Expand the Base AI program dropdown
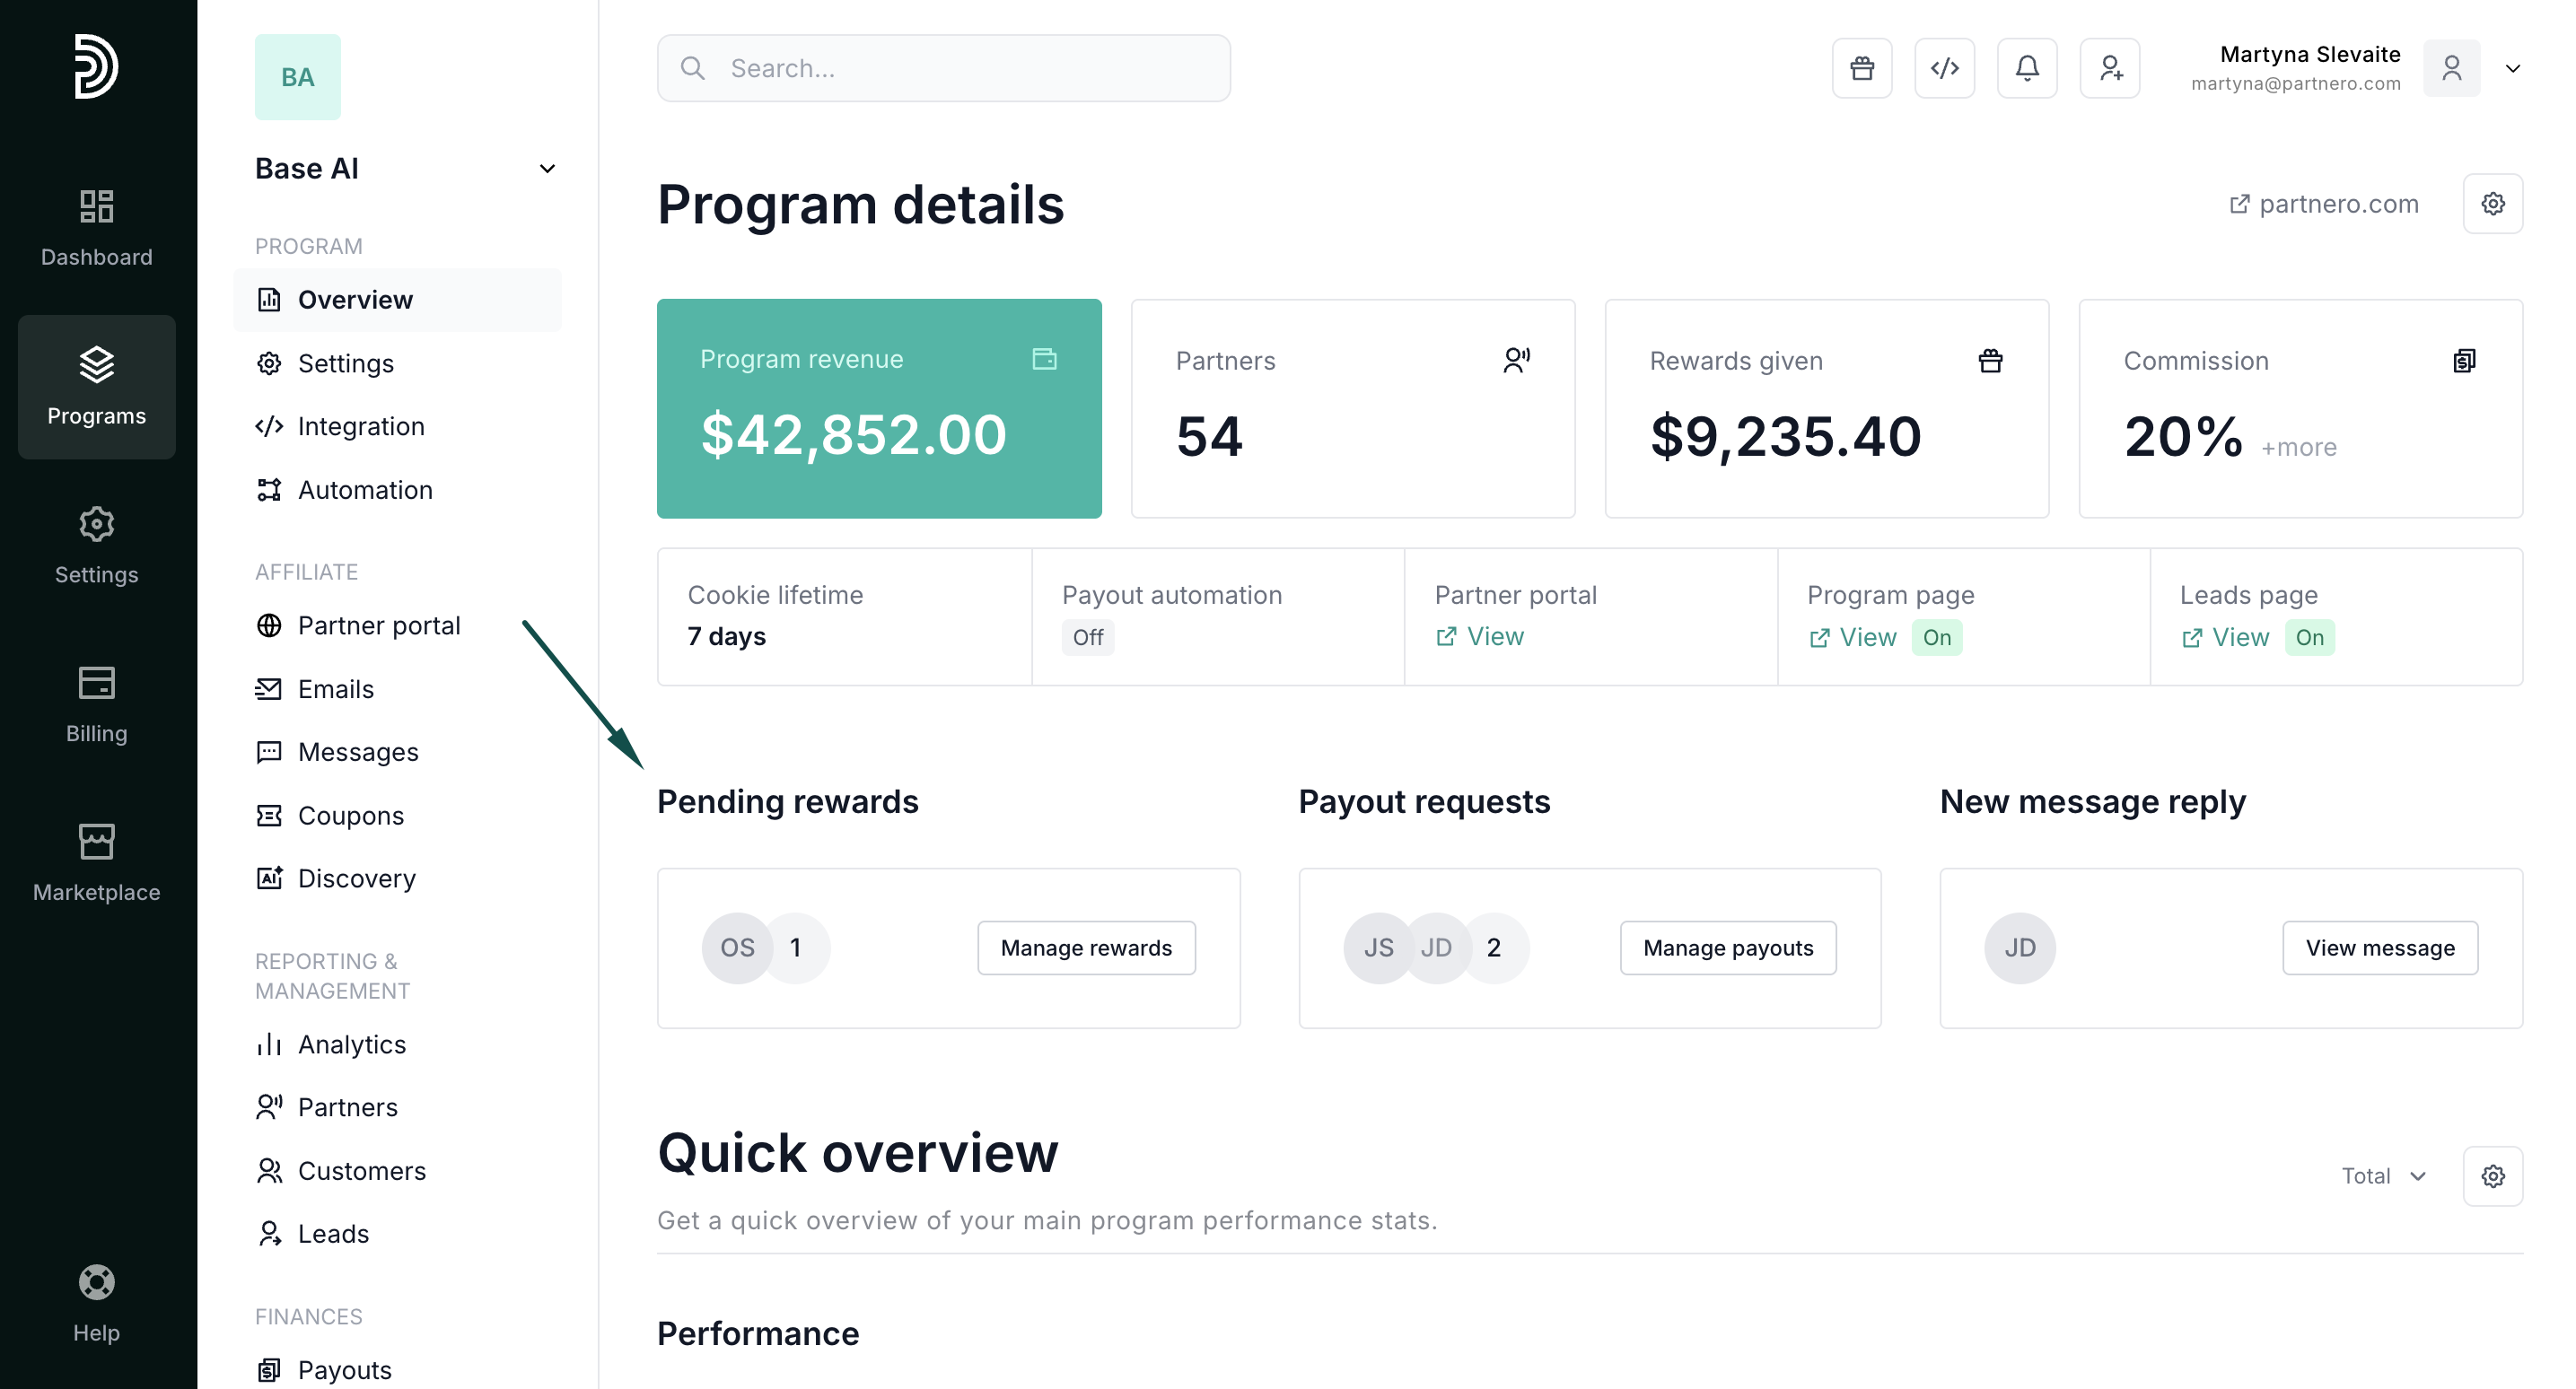This screenshot has height=1389, width=2576. pos(547,169)
